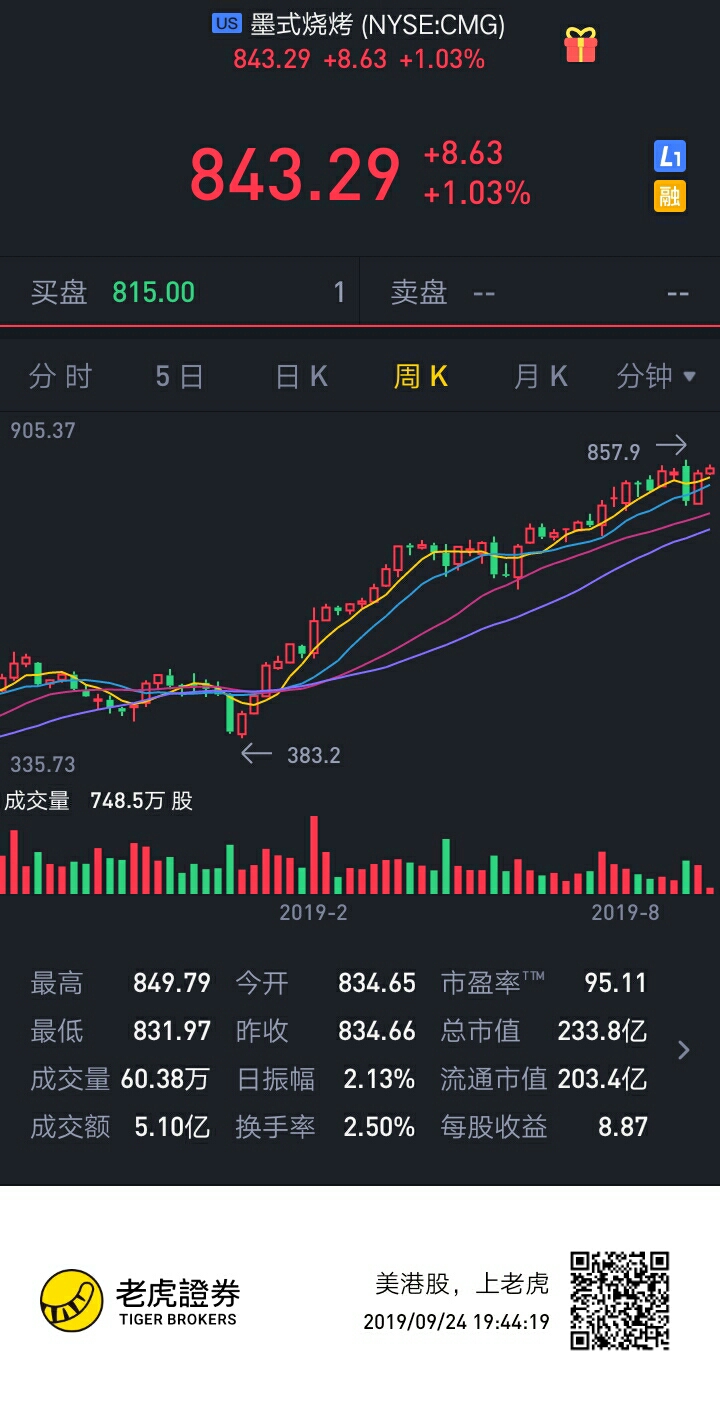Tap the 日振幅 2.13% value
This screenshot has height=1416, width=720.
[379, 1079]
